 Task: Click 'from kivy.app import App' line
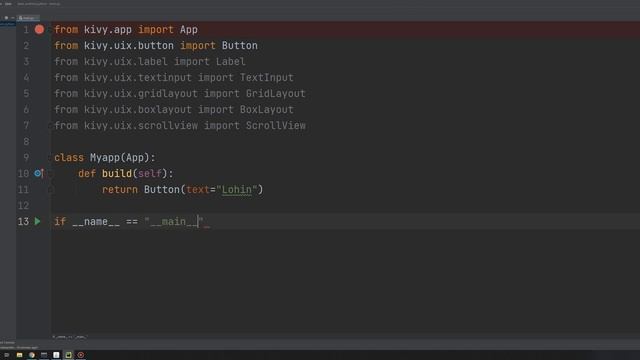point(126,30)
